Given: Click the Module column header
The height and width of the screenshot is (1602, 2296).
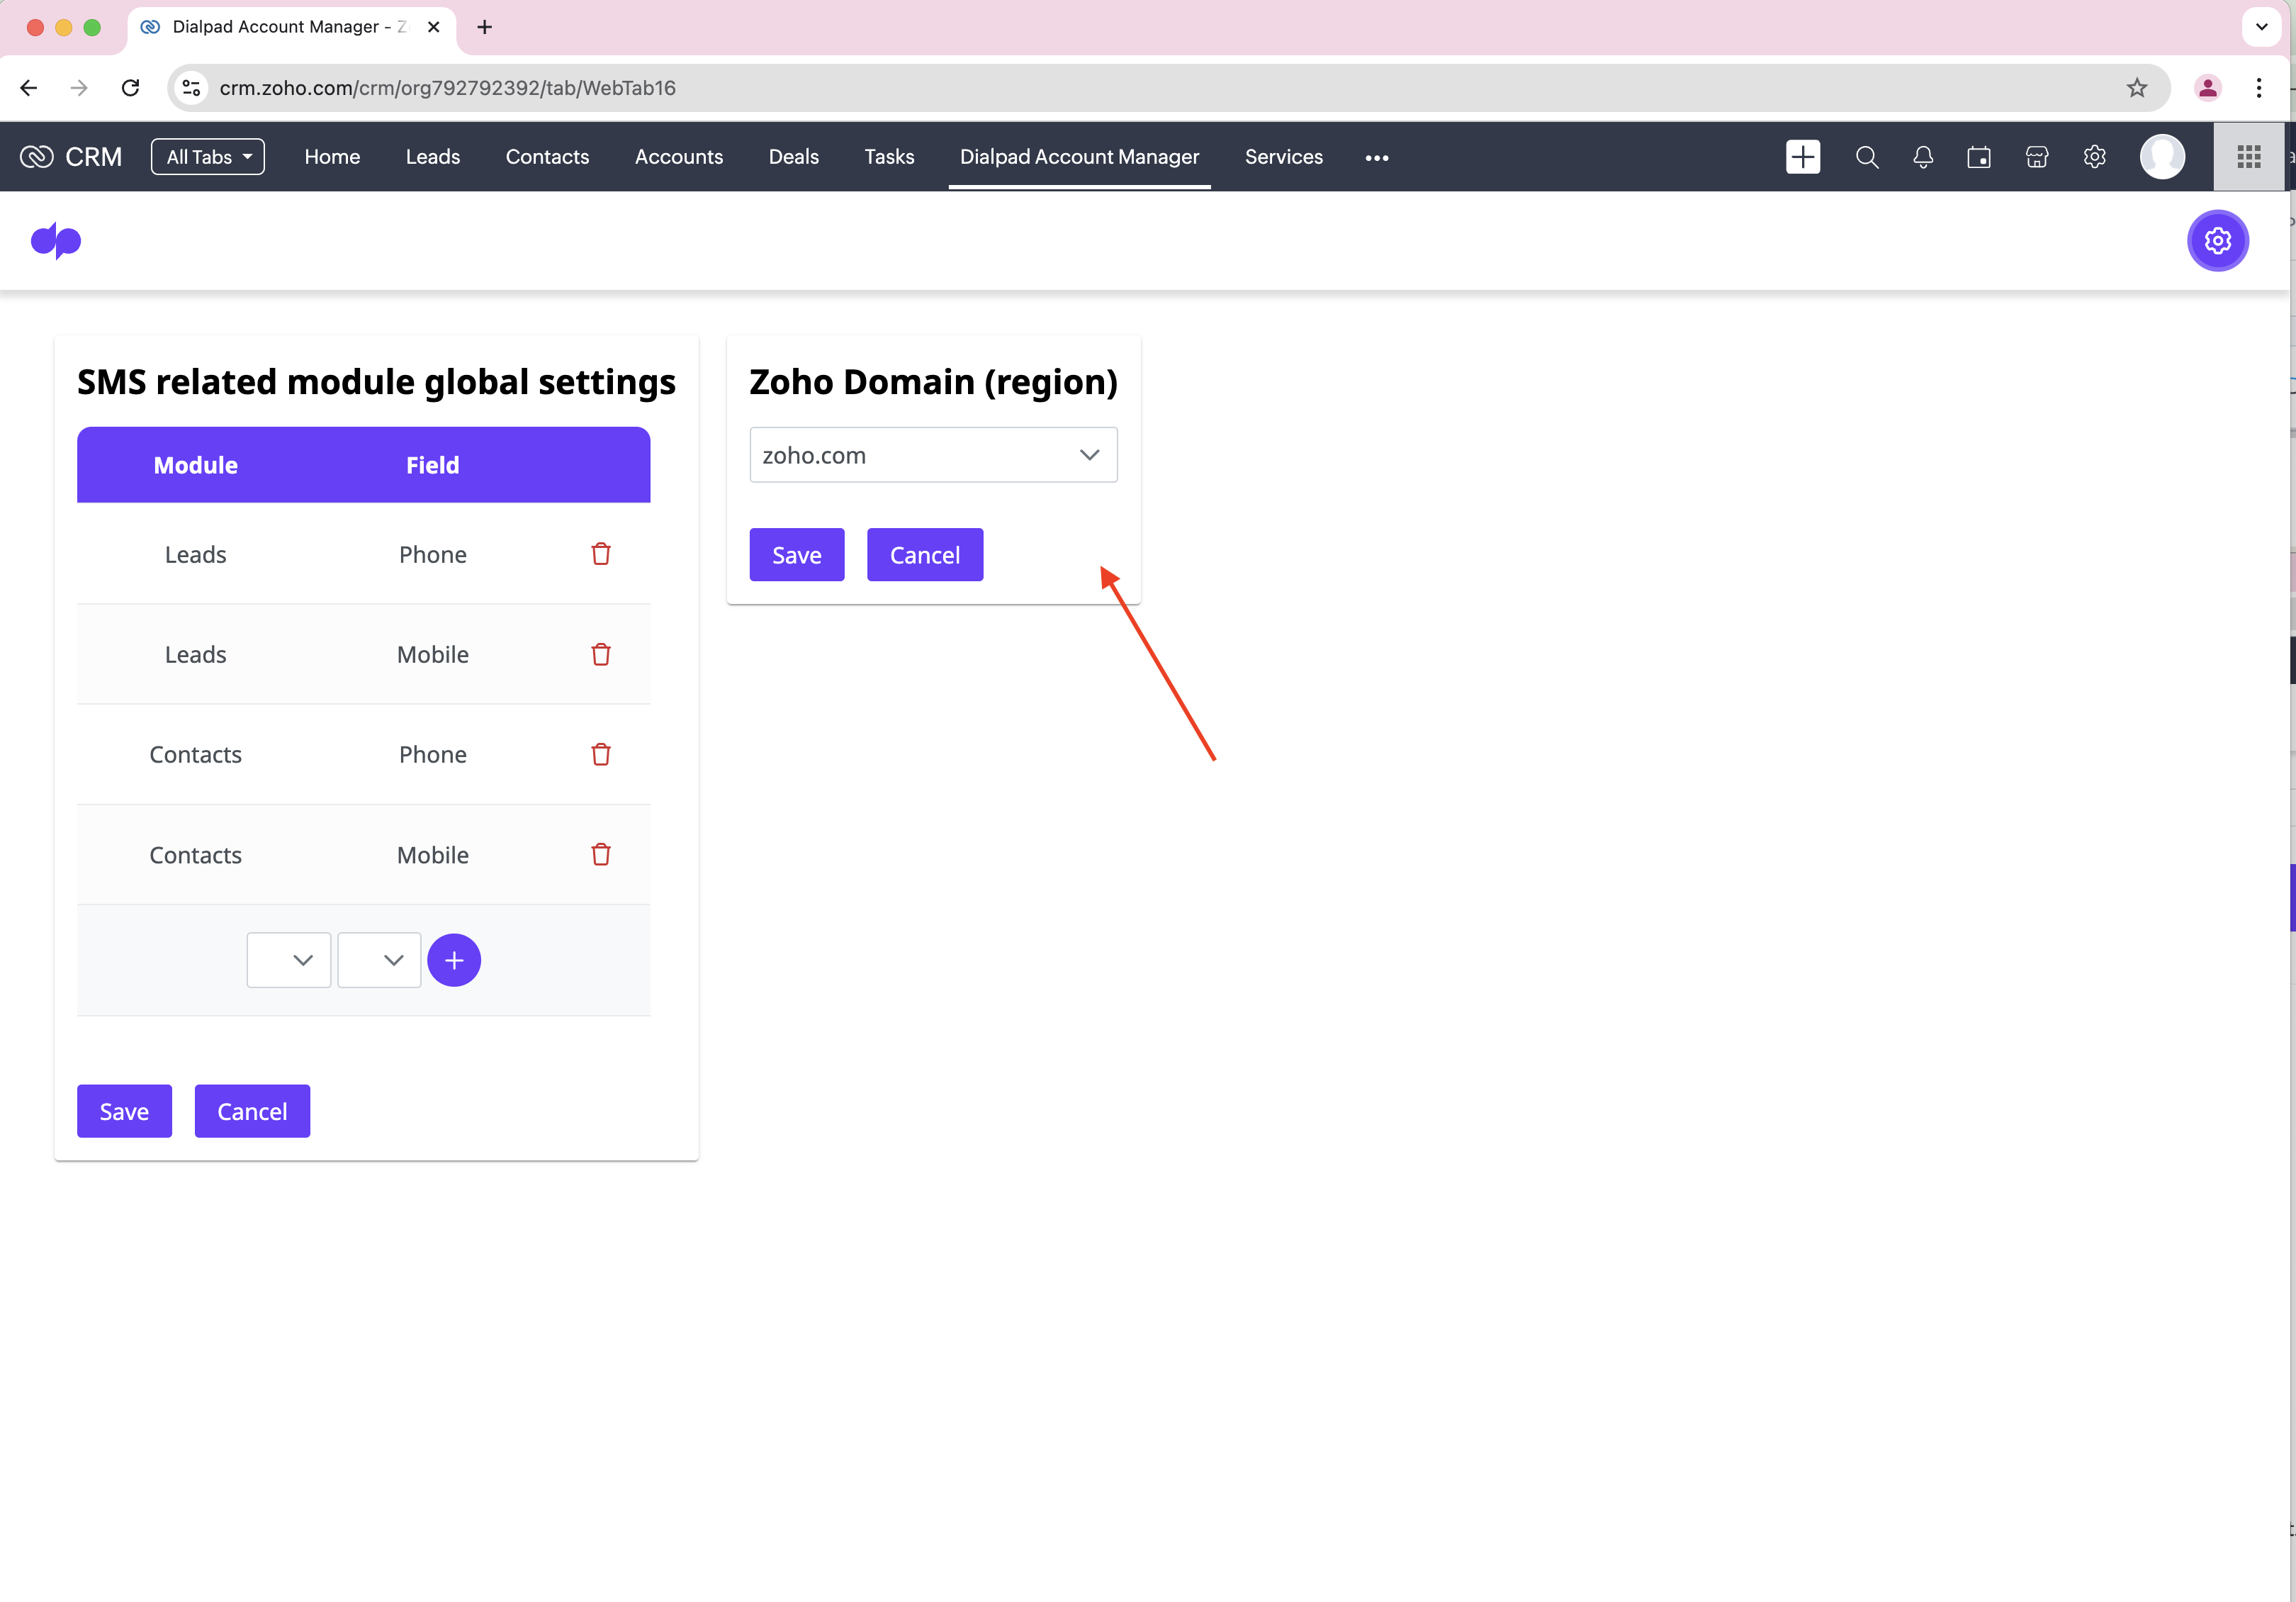Looking at the screenshot, I should [195, 465].
